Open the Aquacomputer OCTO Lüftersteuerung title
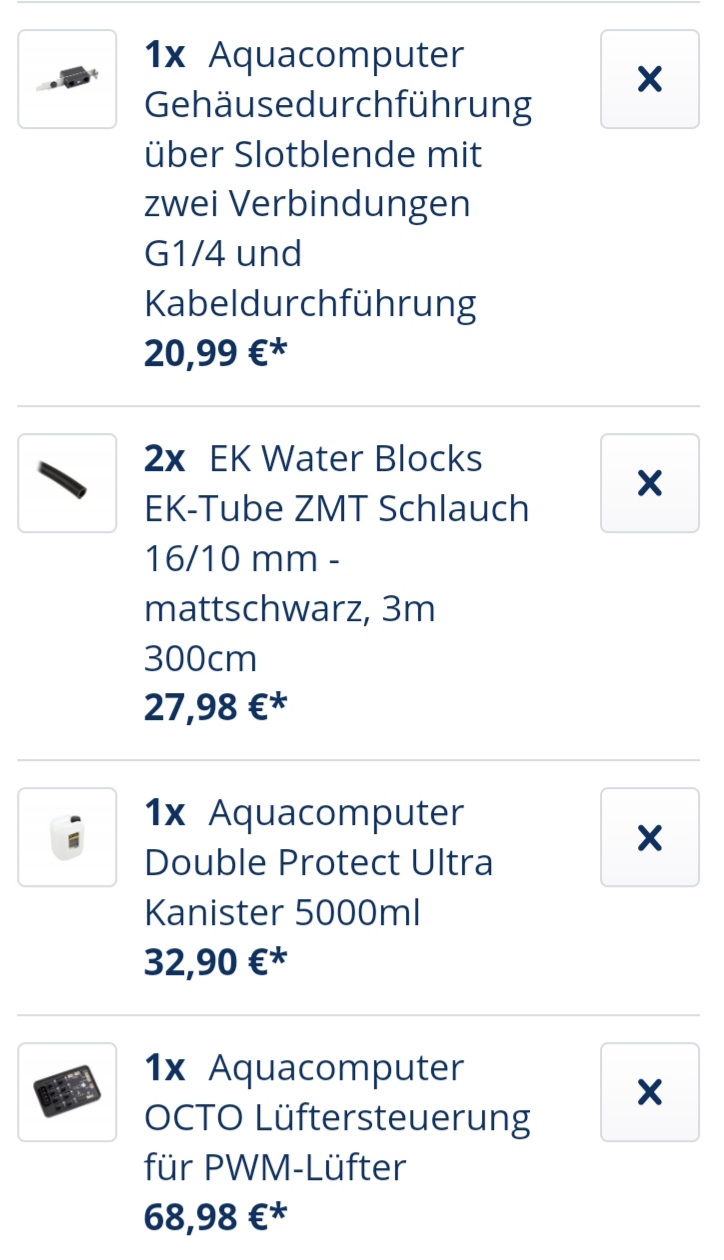 click(x=337, y=1117)
